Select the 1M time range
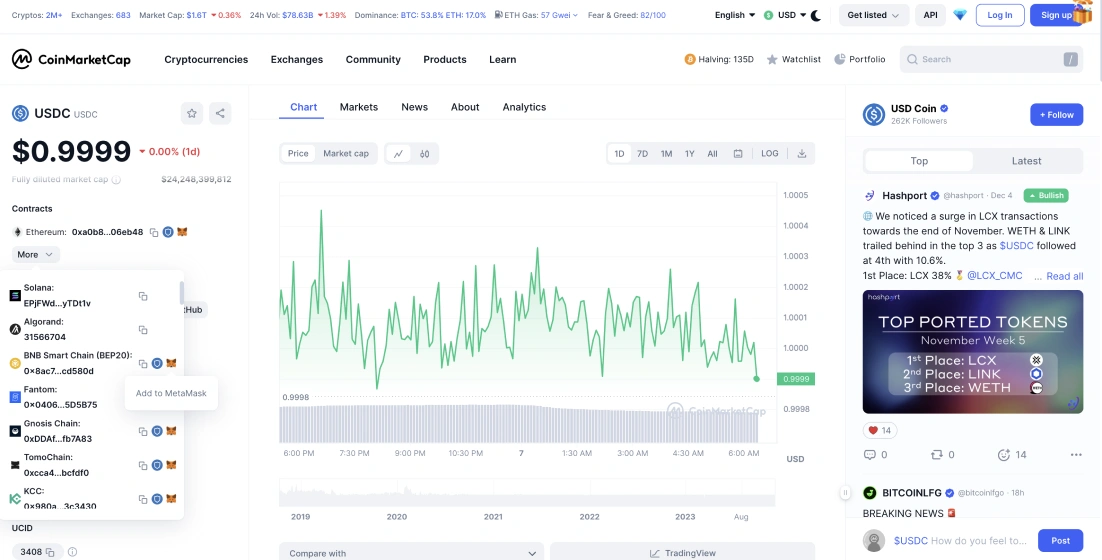Viewport: 1102px width, 560px height. tap(666, 153)
